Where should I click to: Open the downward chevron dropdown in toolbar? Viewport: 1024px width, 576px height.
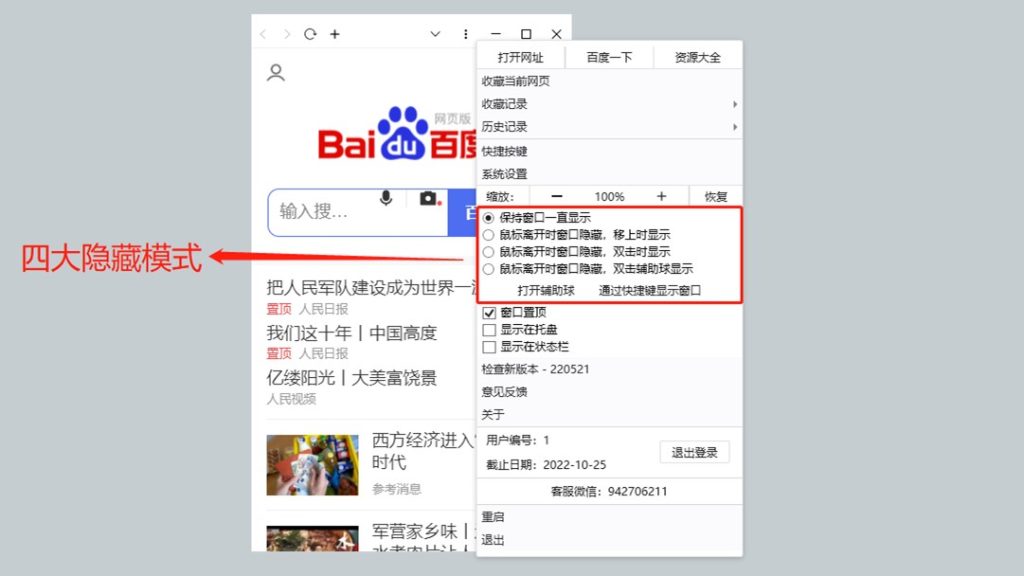(435, 34)
